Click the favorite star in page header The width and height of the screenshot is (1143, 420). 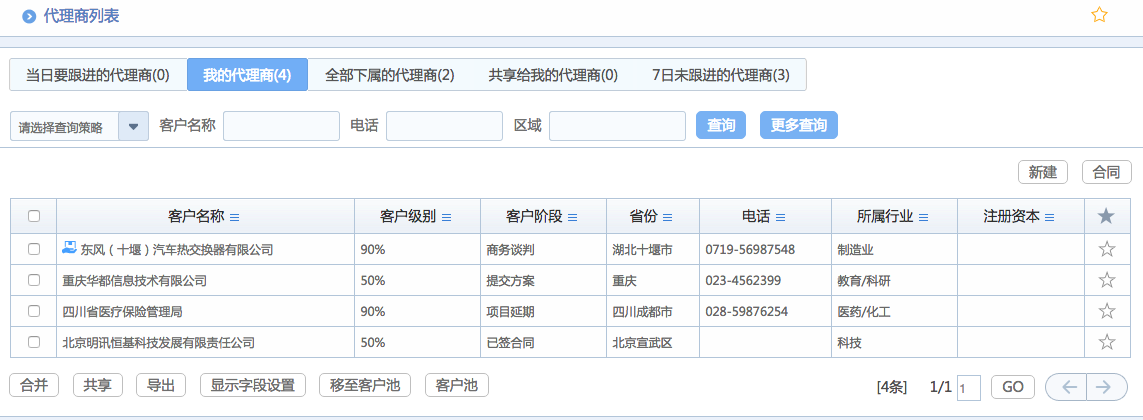point(1099,15)
